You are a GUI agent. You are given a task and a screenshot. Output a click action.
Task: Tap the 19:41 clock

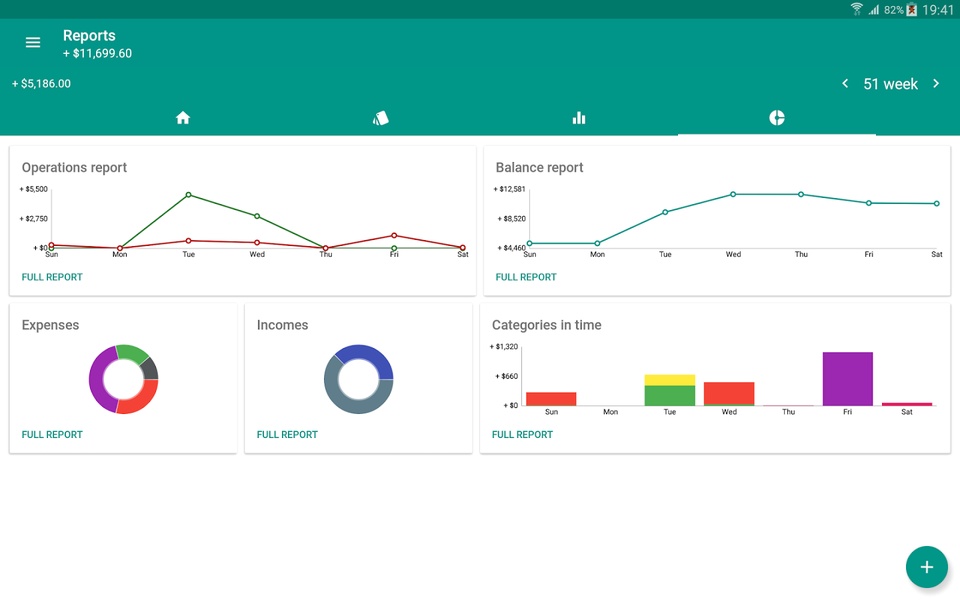[937, 9]
